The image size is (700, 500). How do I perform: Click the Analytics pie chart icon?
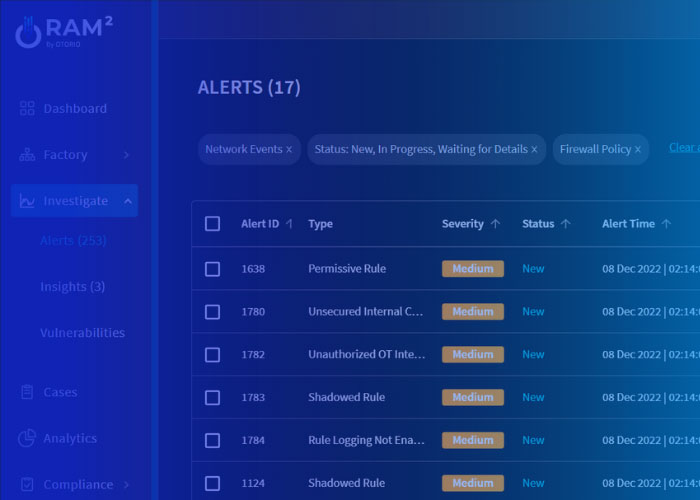click(27, 438)
